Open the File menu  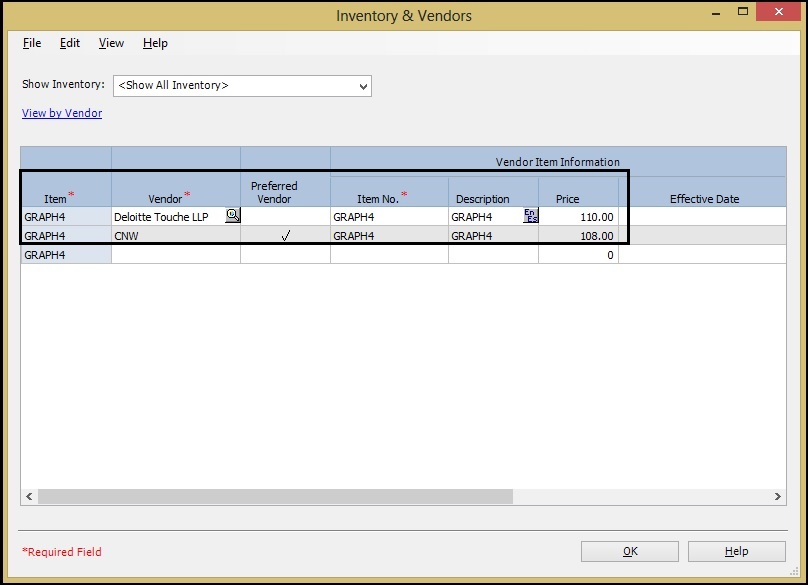point(32,43)
